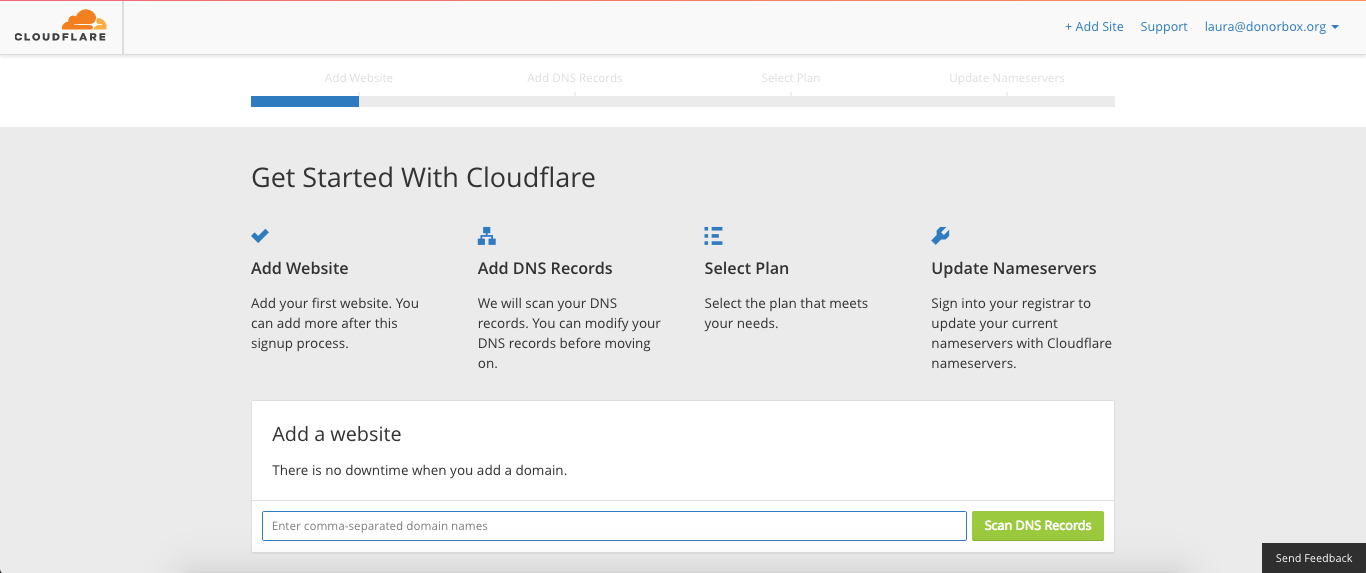Viewport: 1366px width, 573px height.
Task: Select the Add DNS Records progress step
Action: pyautogui.click(x=575, y=78)
